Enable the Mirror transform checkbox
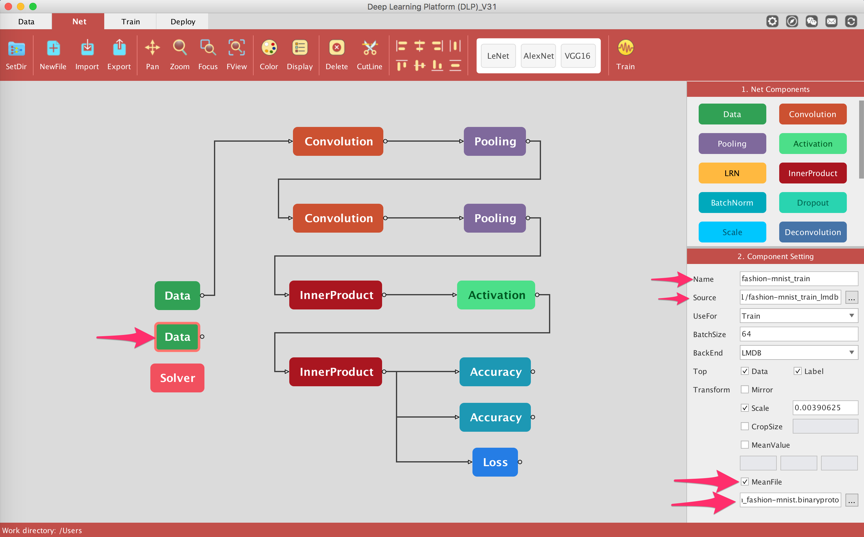864x537 pixels. coord(745,390)
